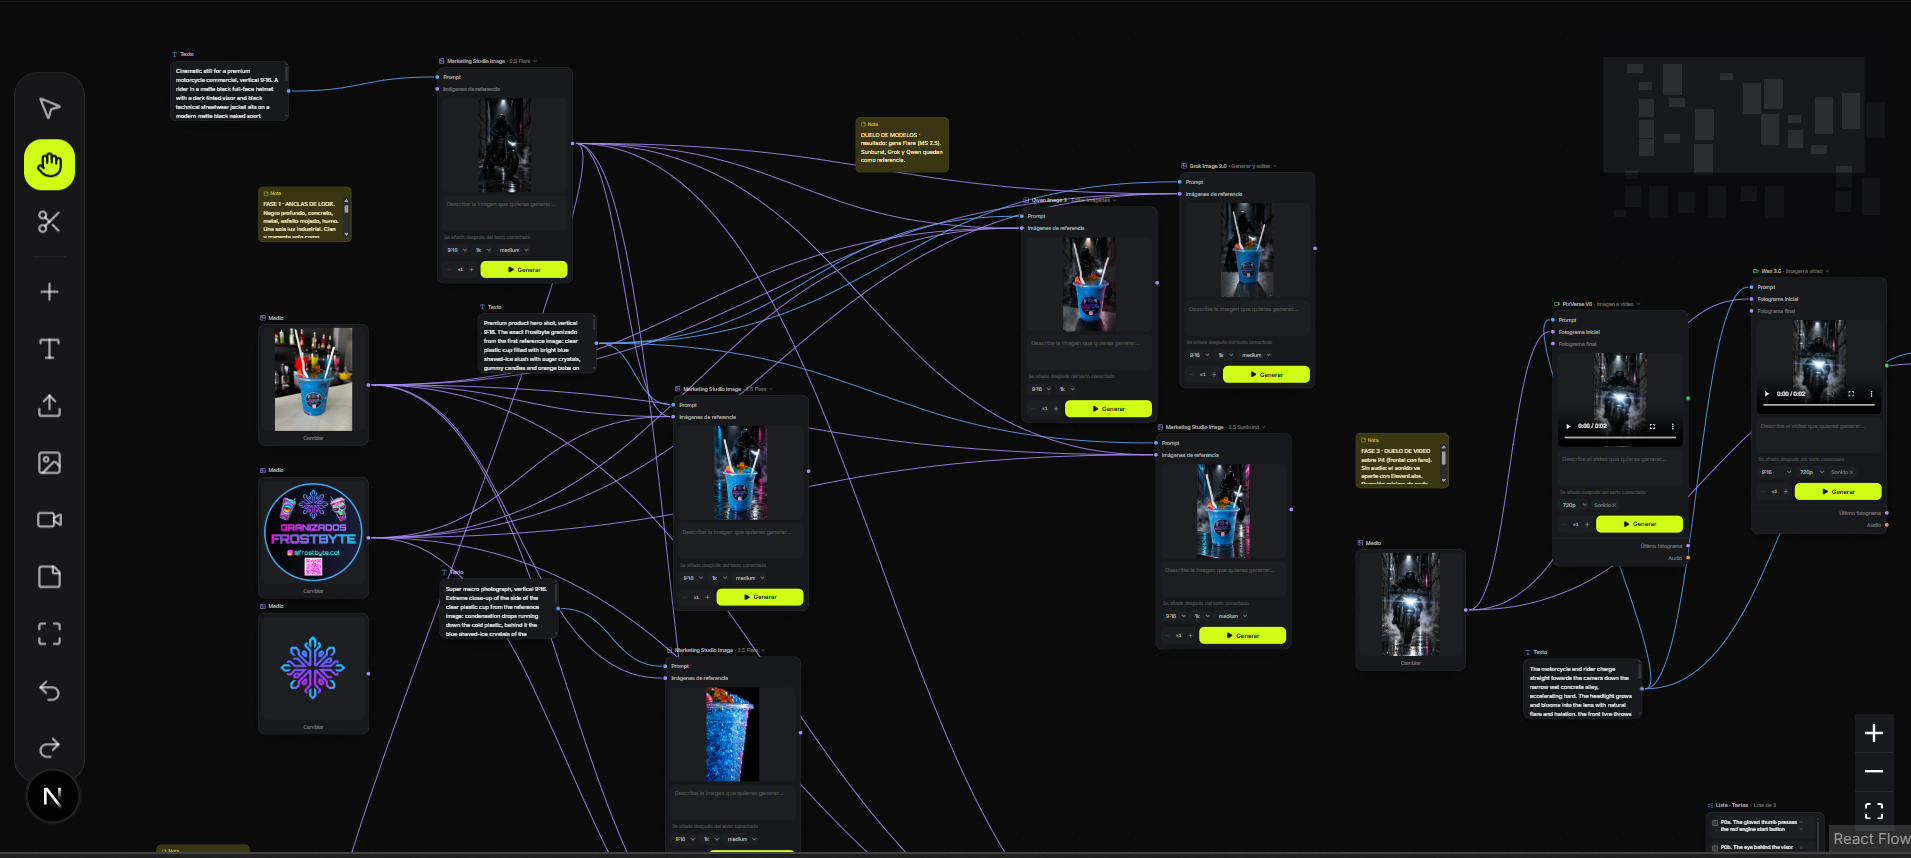Open the round N logo button

pyautogui.click(x=52, y=797)
